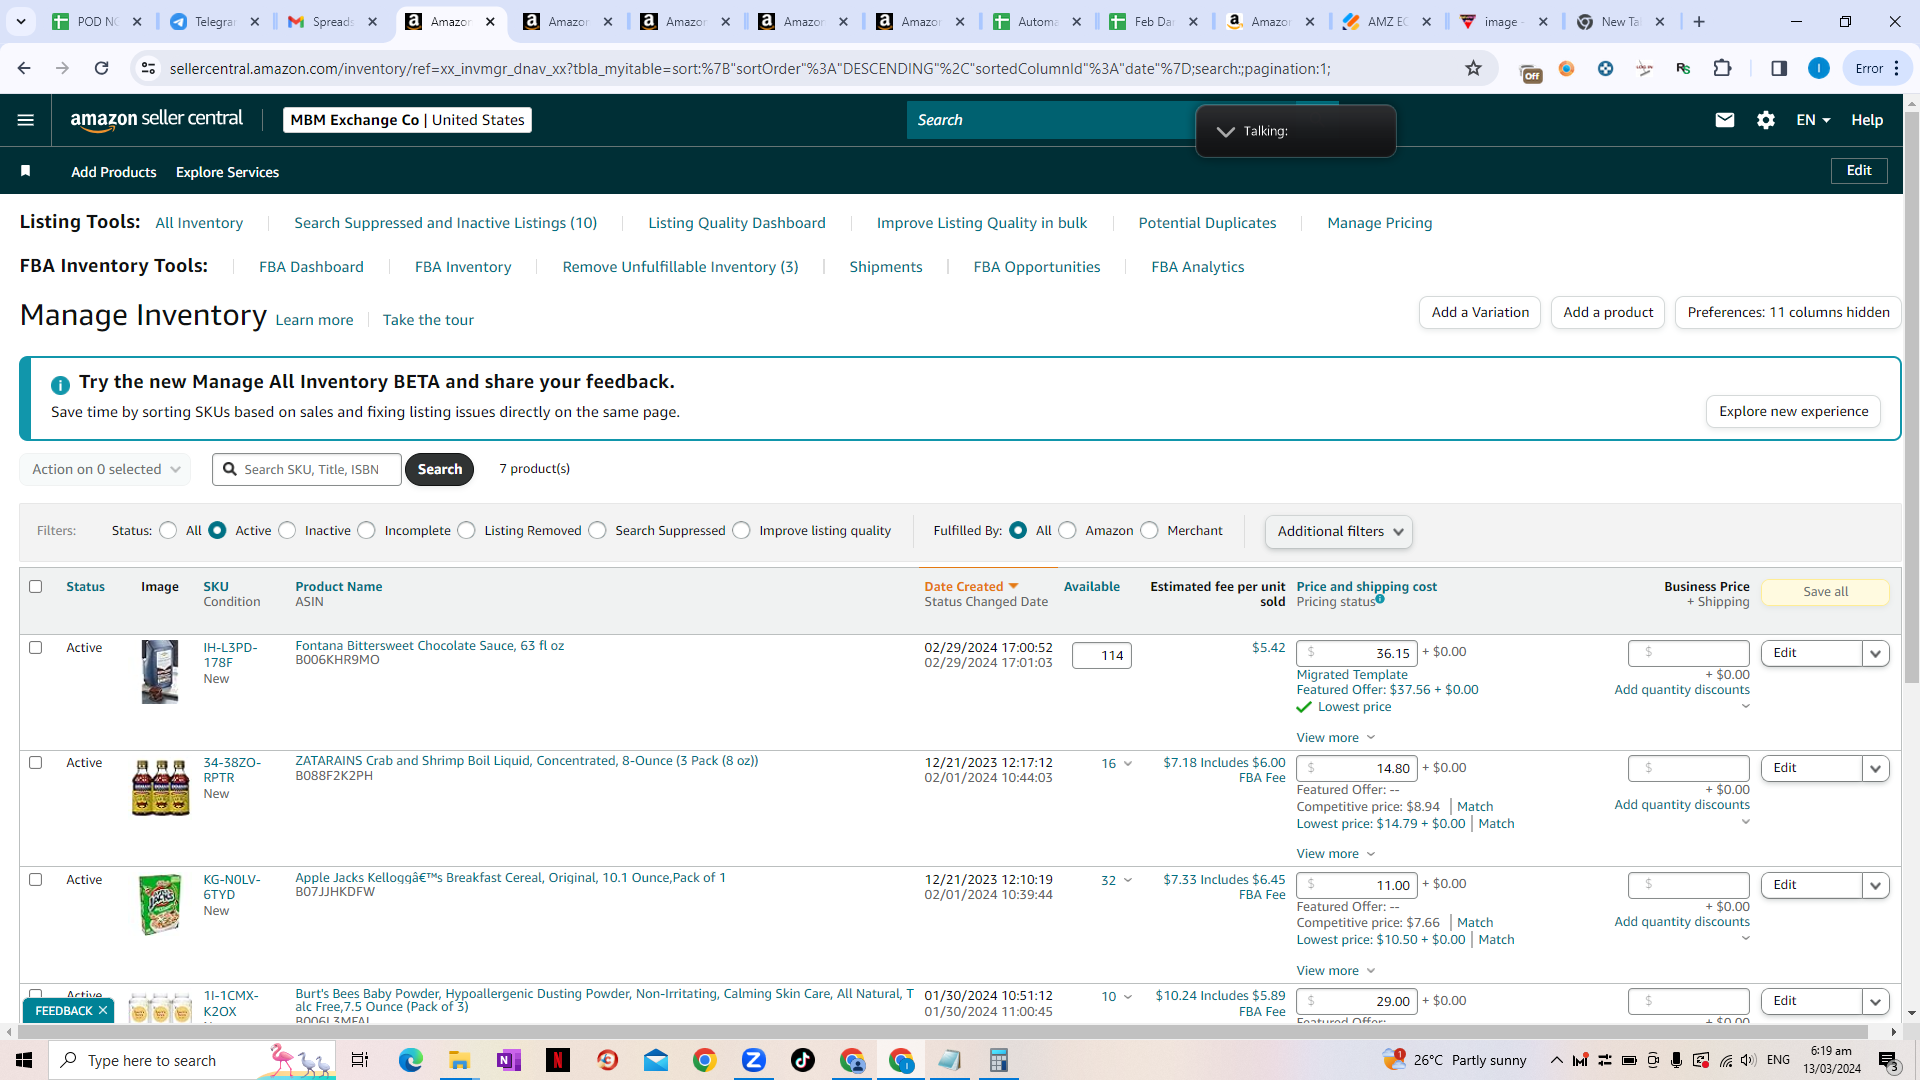Viewport: 1920px width, 1080px height.
Task: Go to FBA Dashboard tool
Action: coord(311,267)
